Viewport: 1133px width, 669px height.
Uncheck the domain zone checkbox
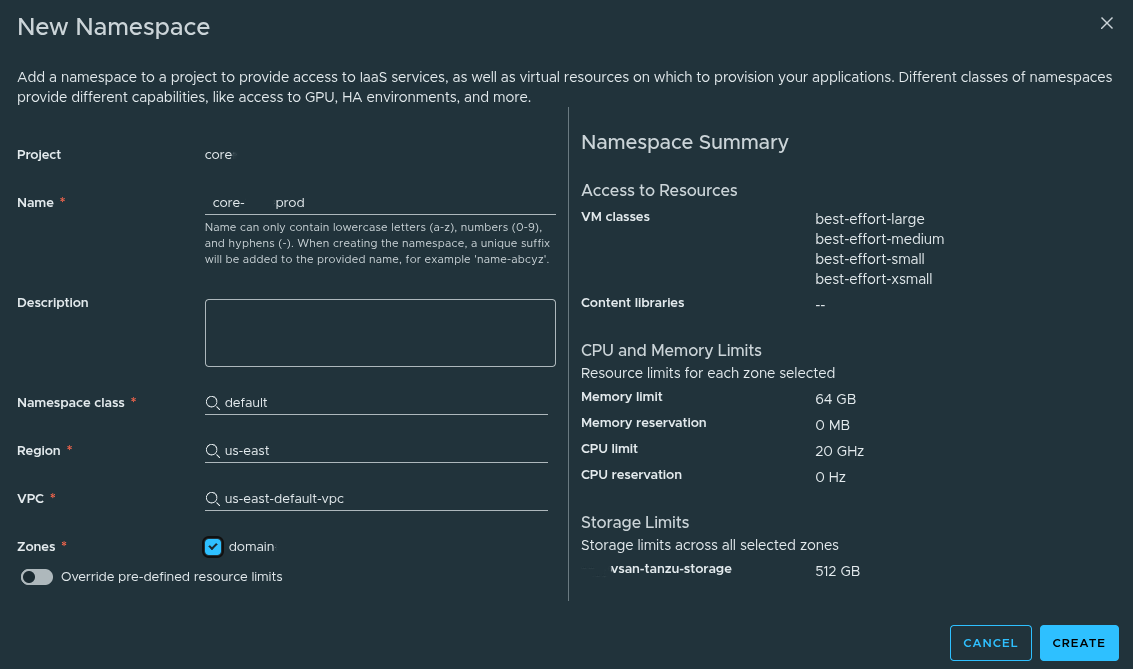point(213,546)
